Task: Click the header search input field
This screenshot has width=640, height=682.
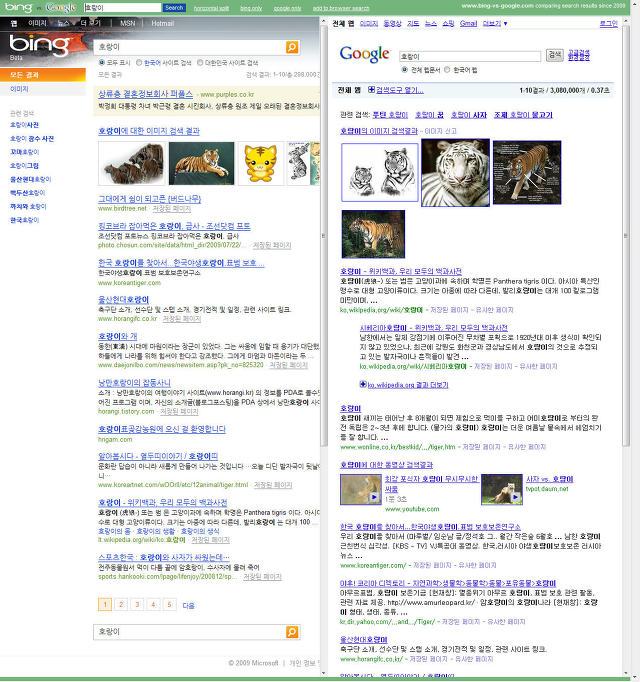Action: coord(122,7)
